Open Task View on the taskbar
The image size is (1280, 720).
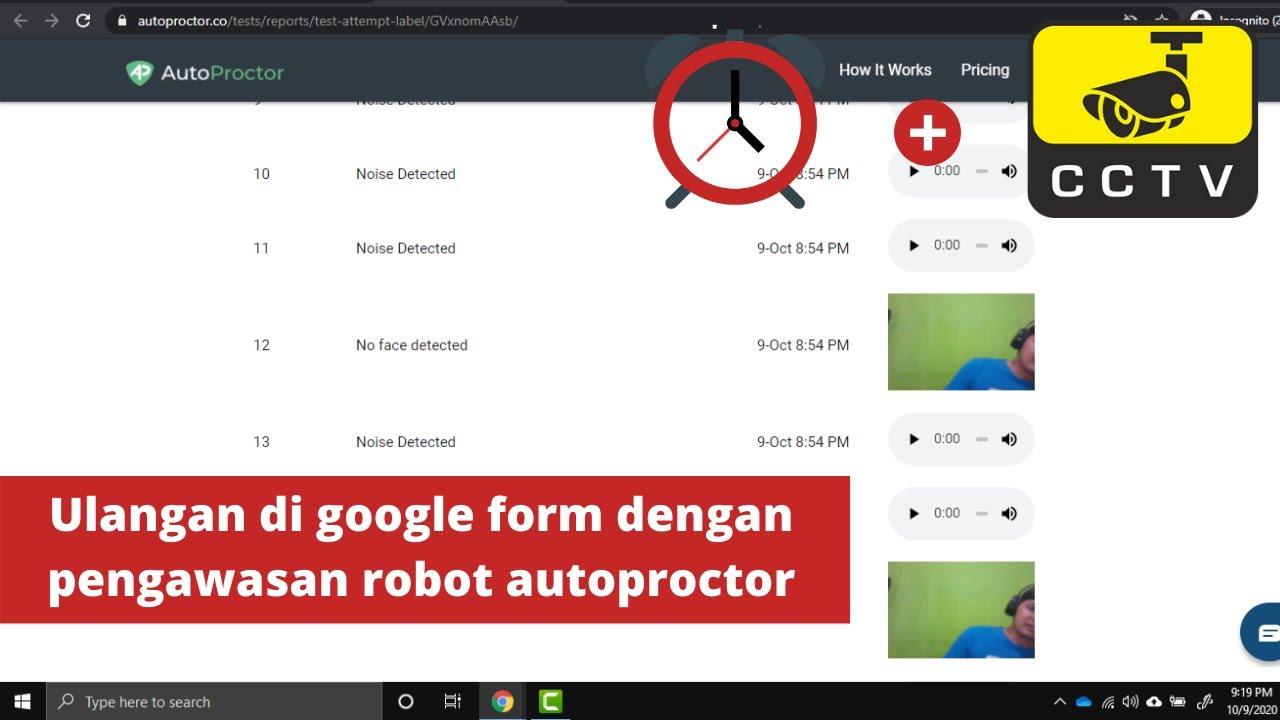pyautogui.click(x=453, y=702)
